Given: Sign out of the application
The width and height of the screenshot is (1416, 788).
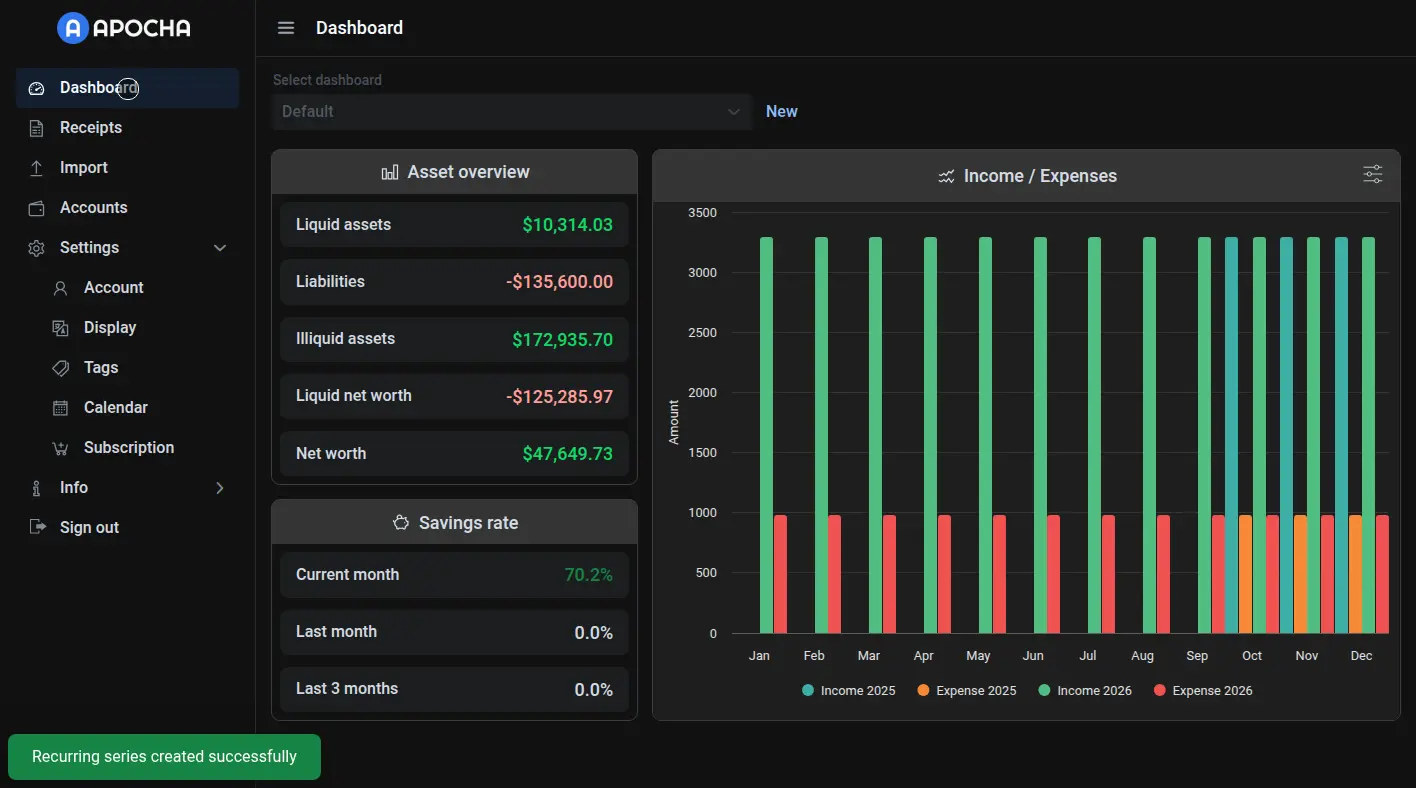Looking at the screenshot, I should (x=89, y=528).
